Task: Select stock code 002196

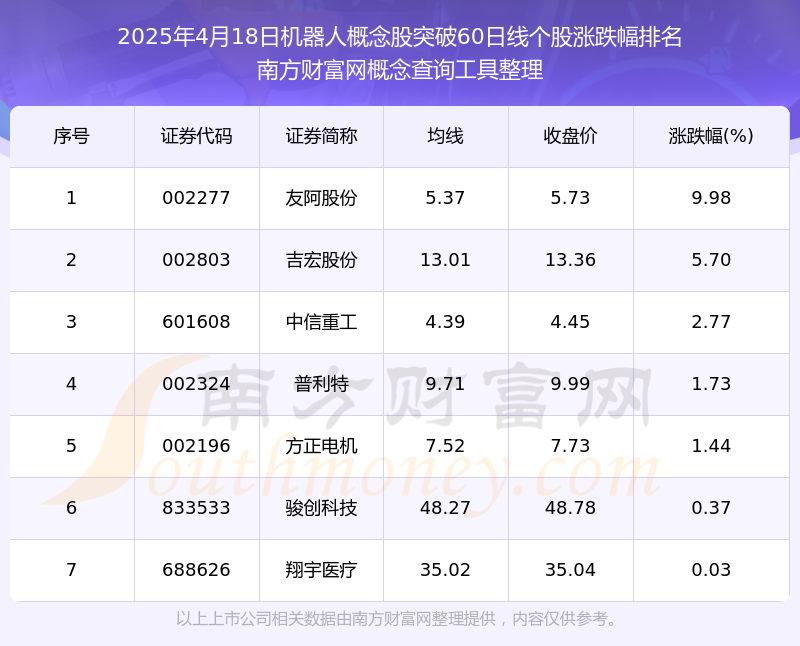Action: tap(196, 446)
